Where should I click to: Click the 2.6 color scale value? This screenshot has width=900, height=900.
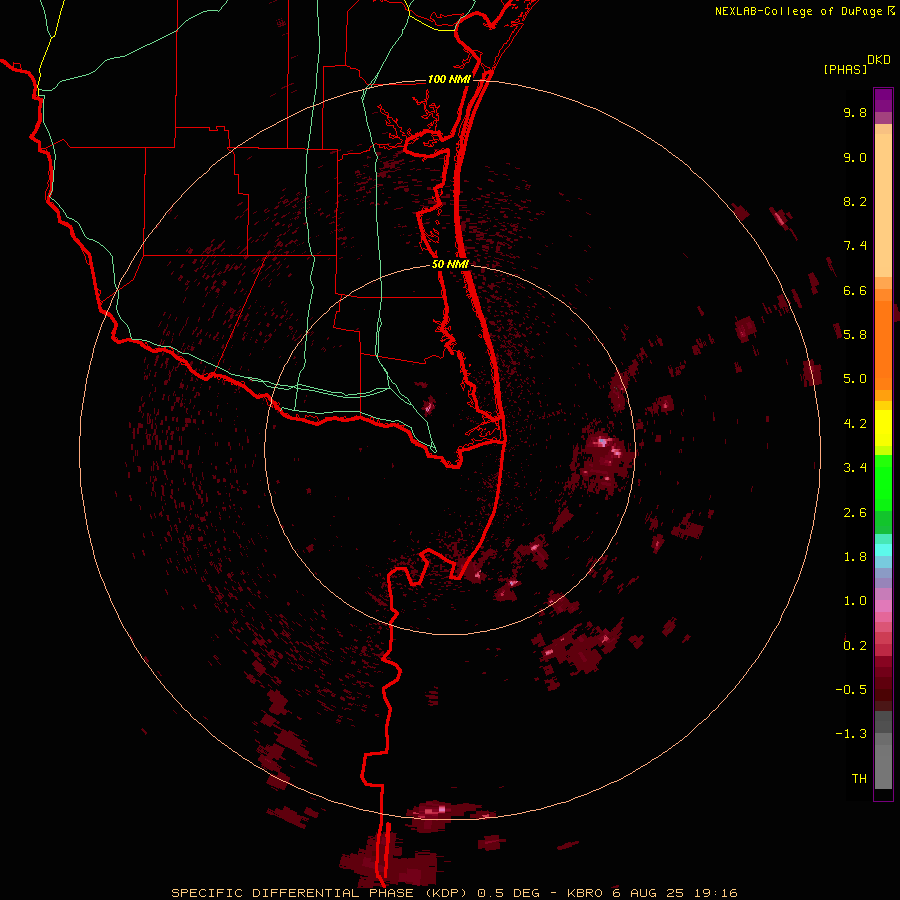855,512
